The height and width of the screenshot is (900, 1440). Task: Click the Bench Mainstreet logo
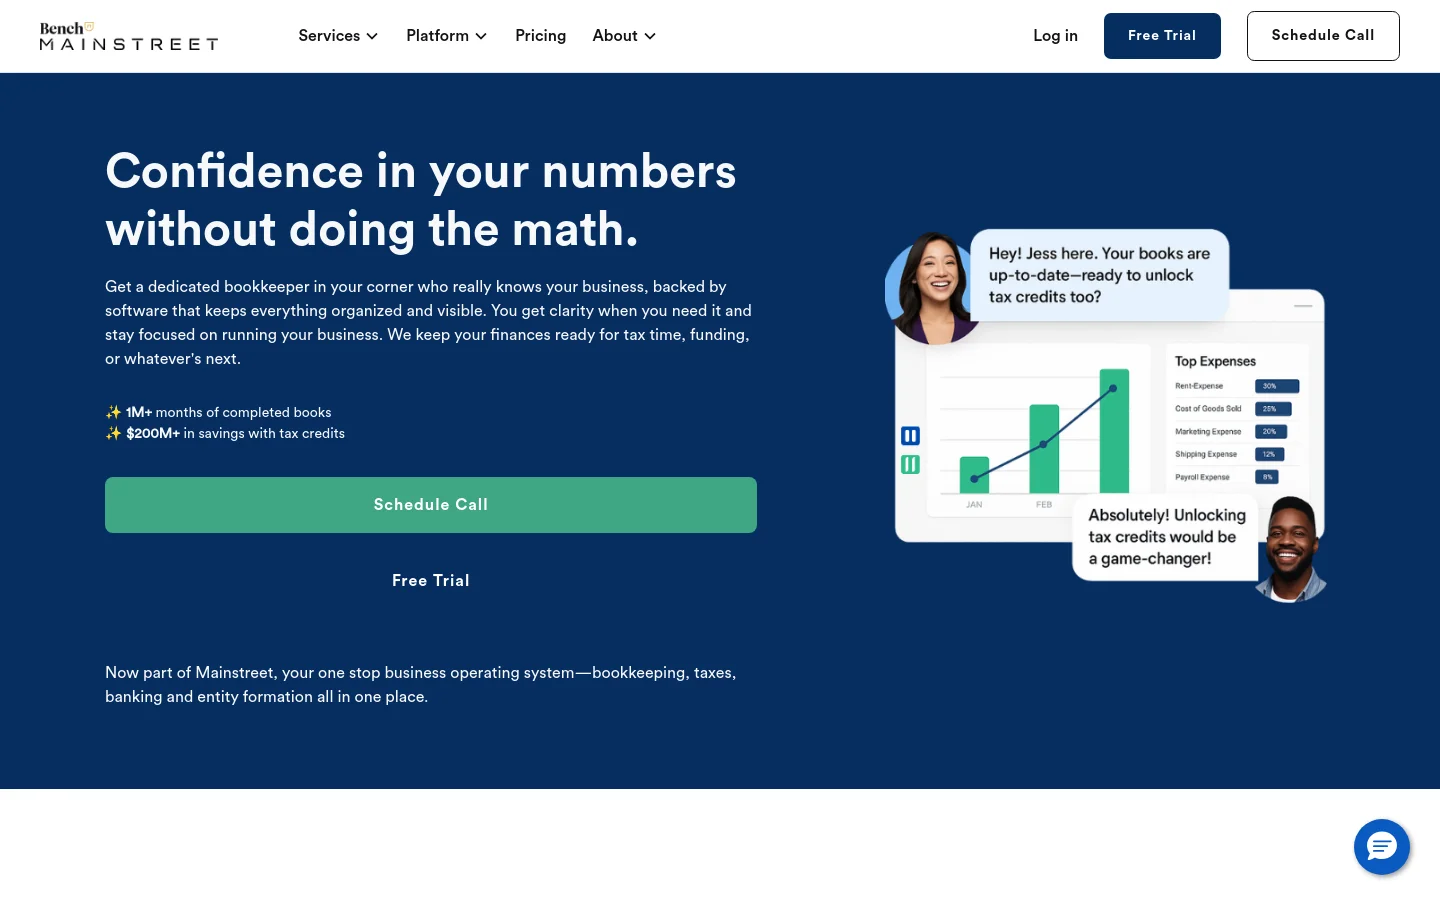(128, 36)
